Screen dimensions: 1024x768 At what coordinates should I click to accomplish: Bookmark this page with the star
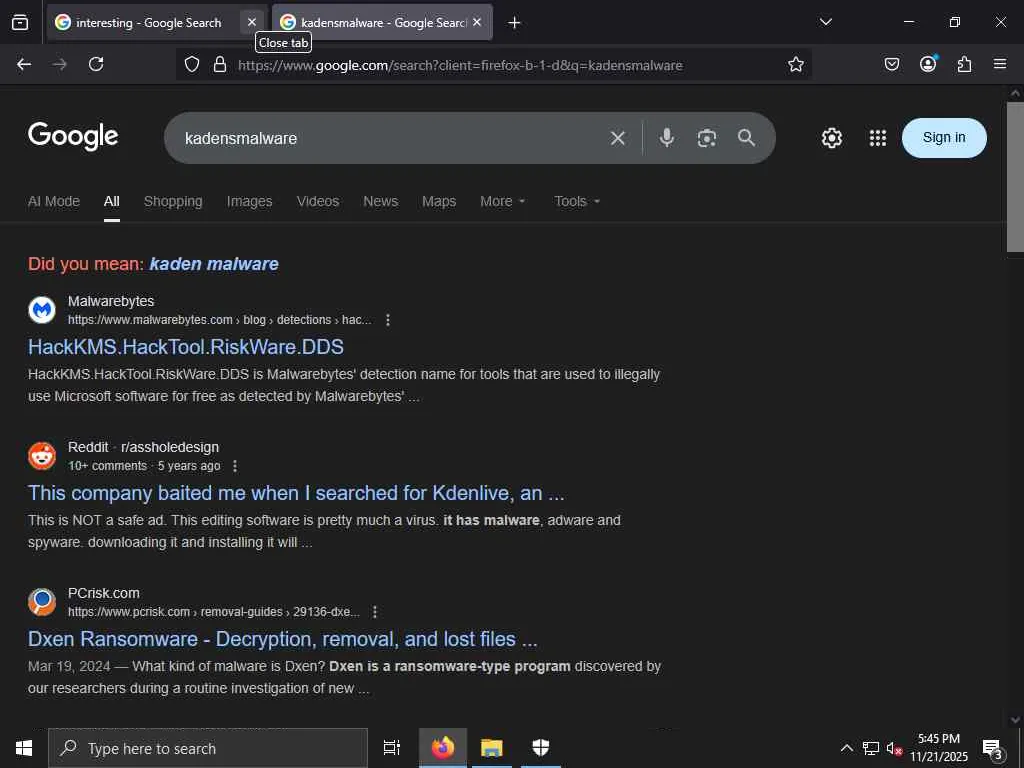click(x=795, y=64)
